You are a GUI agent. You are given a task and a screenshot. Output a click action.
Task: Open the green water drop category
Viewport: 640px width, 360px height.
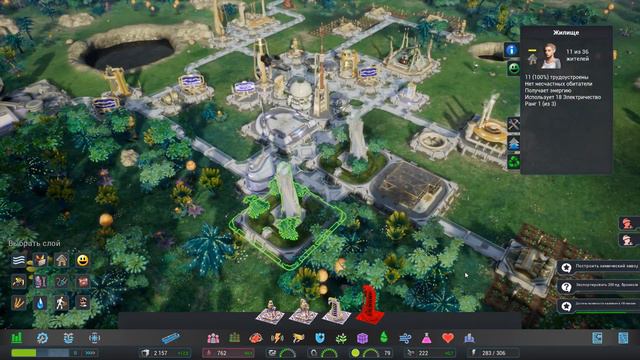pos(384,338)
